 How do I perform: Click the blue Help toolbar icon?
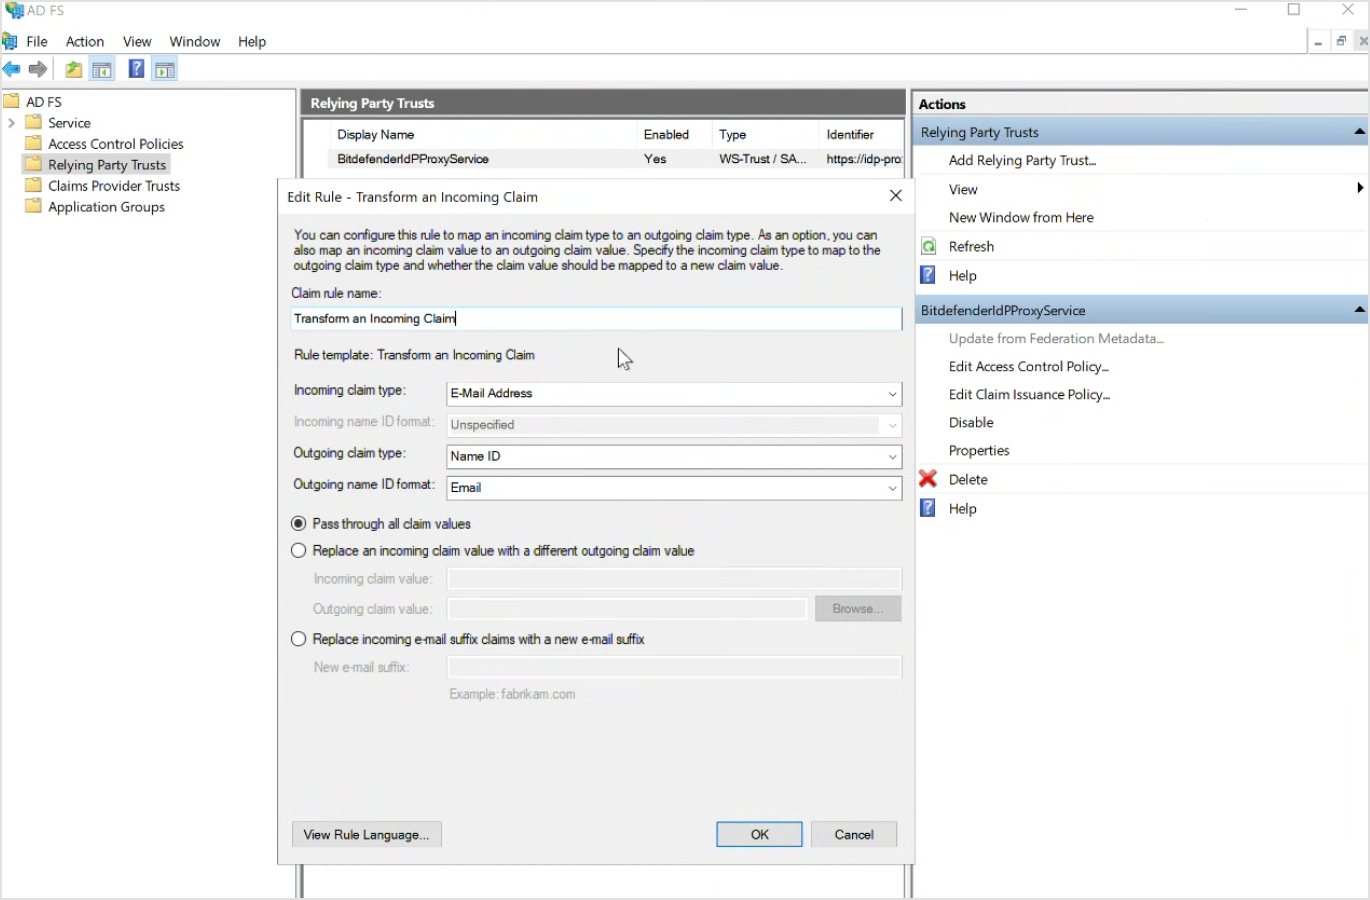[136, 69]
